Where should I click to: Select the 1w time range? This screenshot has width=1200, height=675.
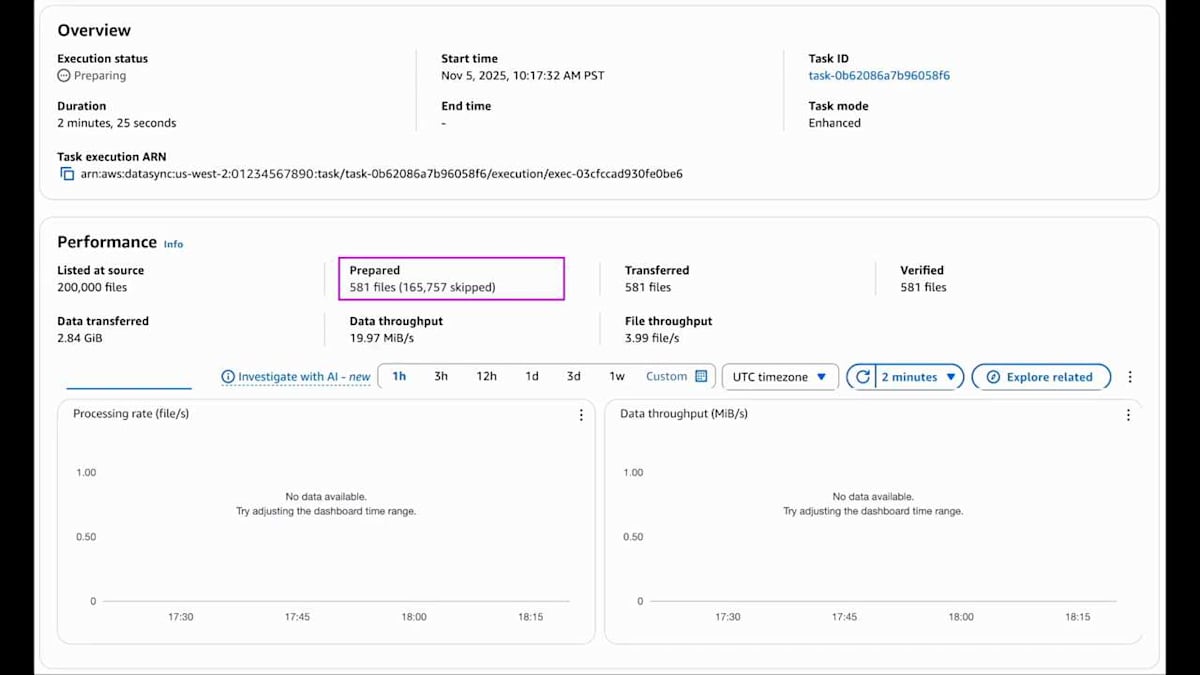pos(617,377)
